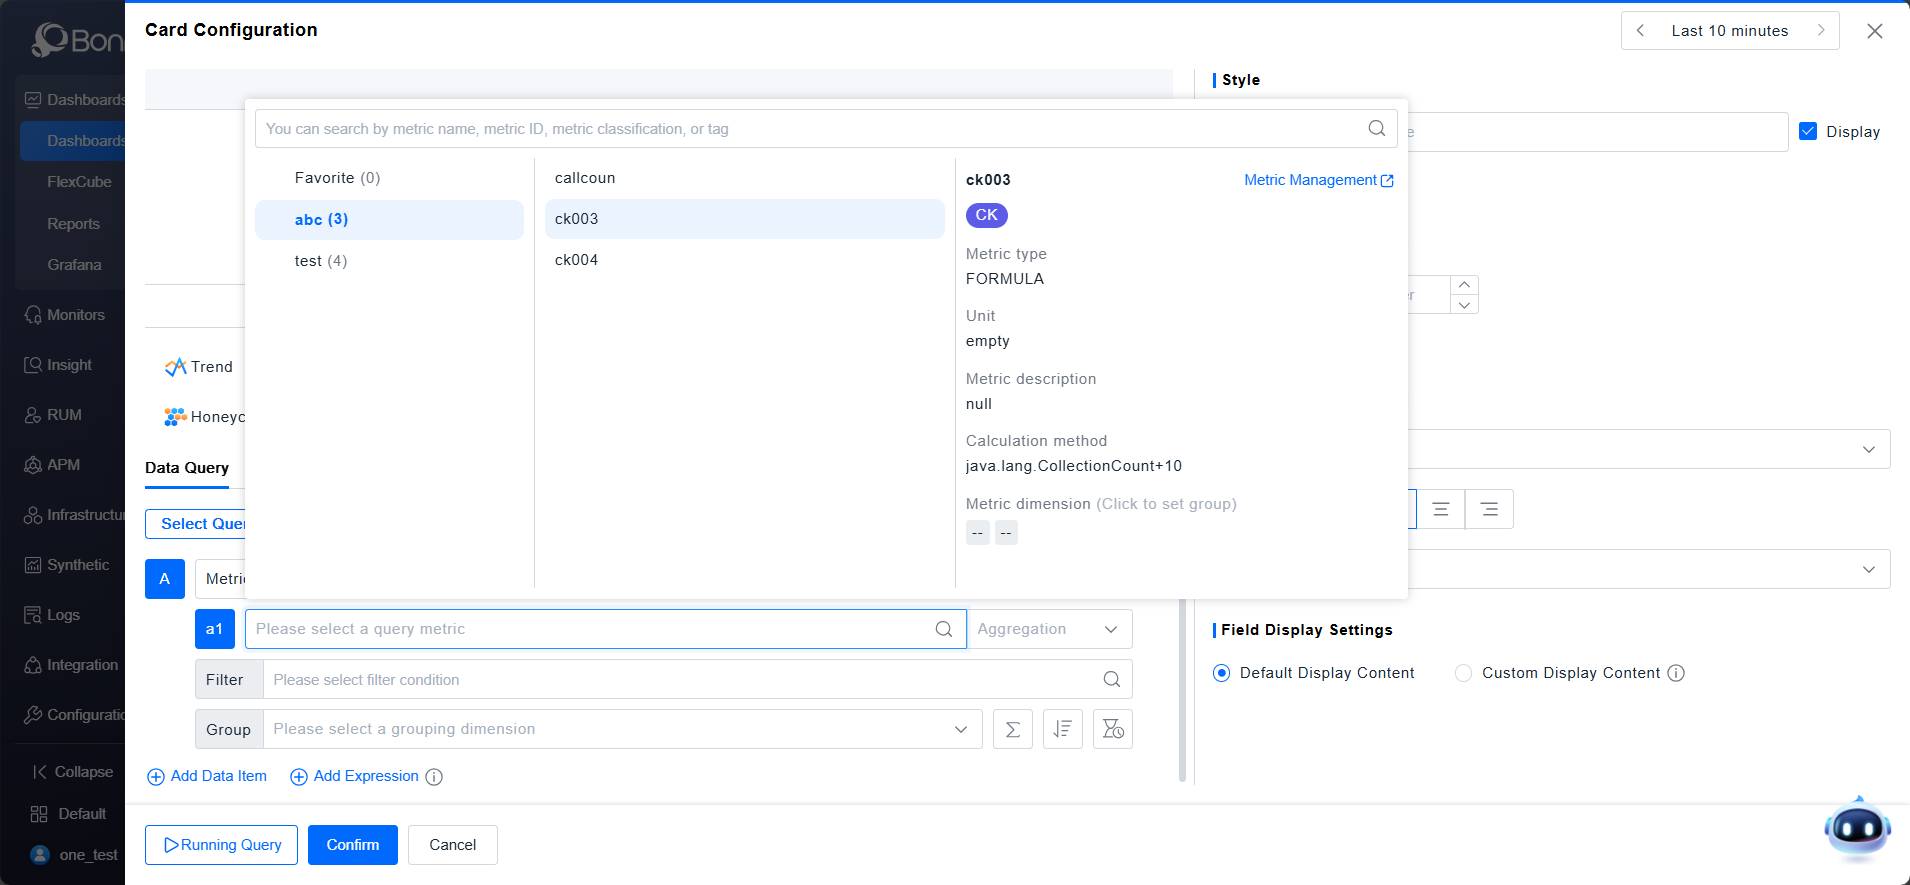The image size is (1910, 885).
Task: Open the Aggregation dropdown
Action: coord(1049,629)
